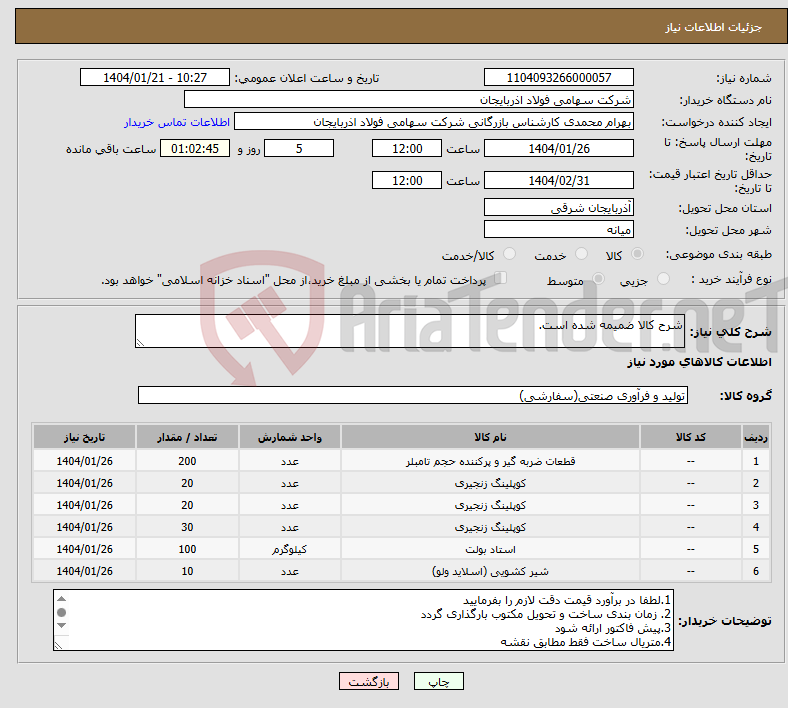Select the کالا/خدمت radio button

point(510,254)
